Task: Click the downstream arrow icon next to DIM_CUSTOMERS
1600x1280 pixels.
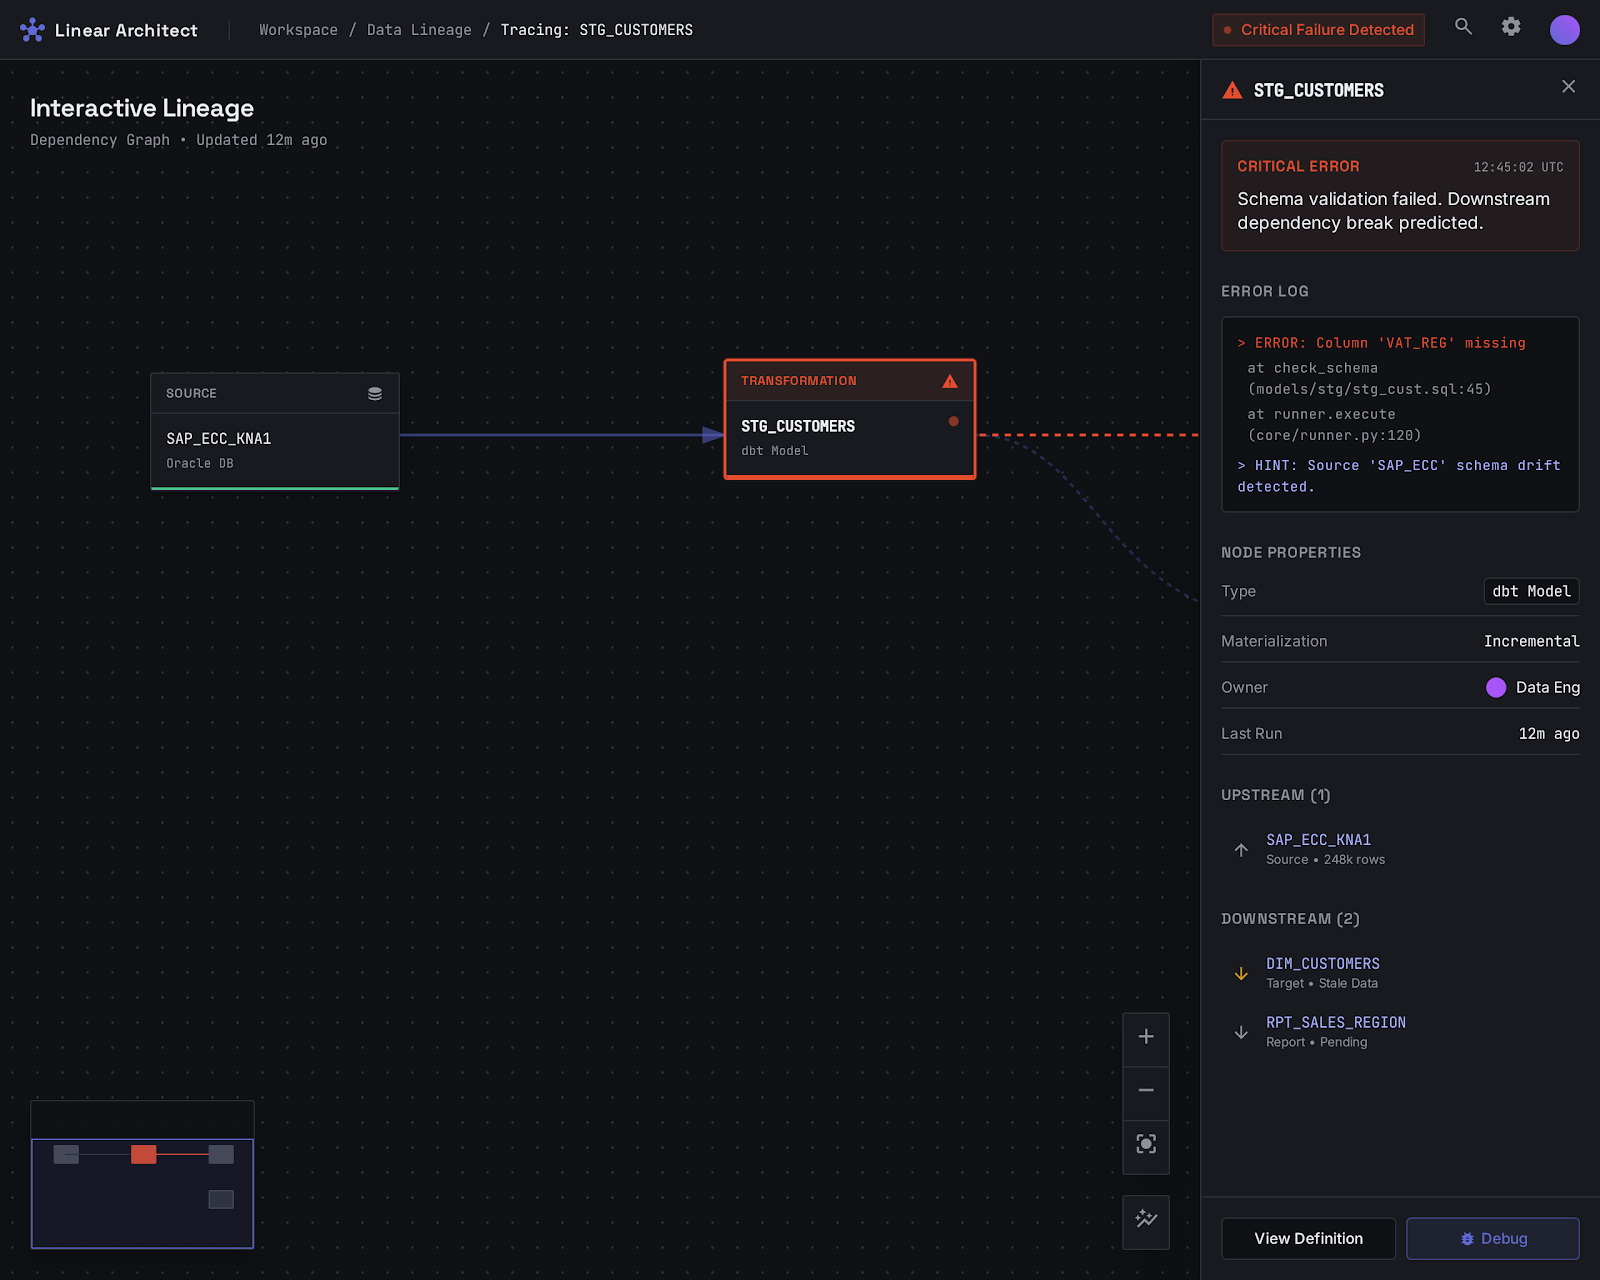Action: tap(1241, 973)
